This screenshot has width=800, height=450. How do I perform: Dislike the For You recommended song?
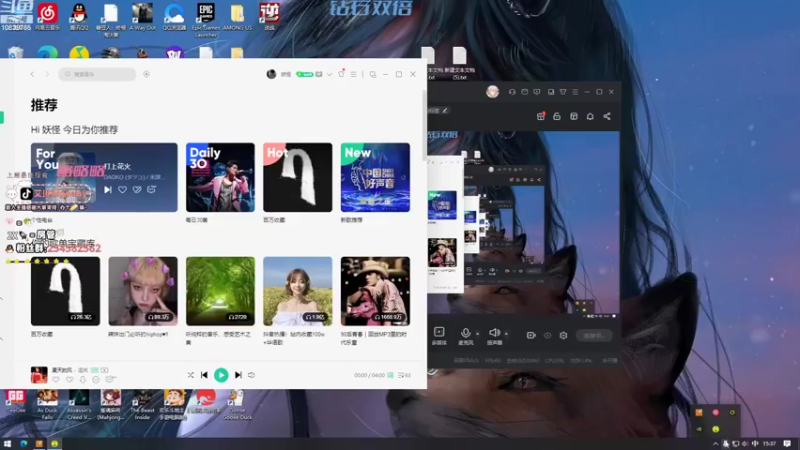point(137,189)
